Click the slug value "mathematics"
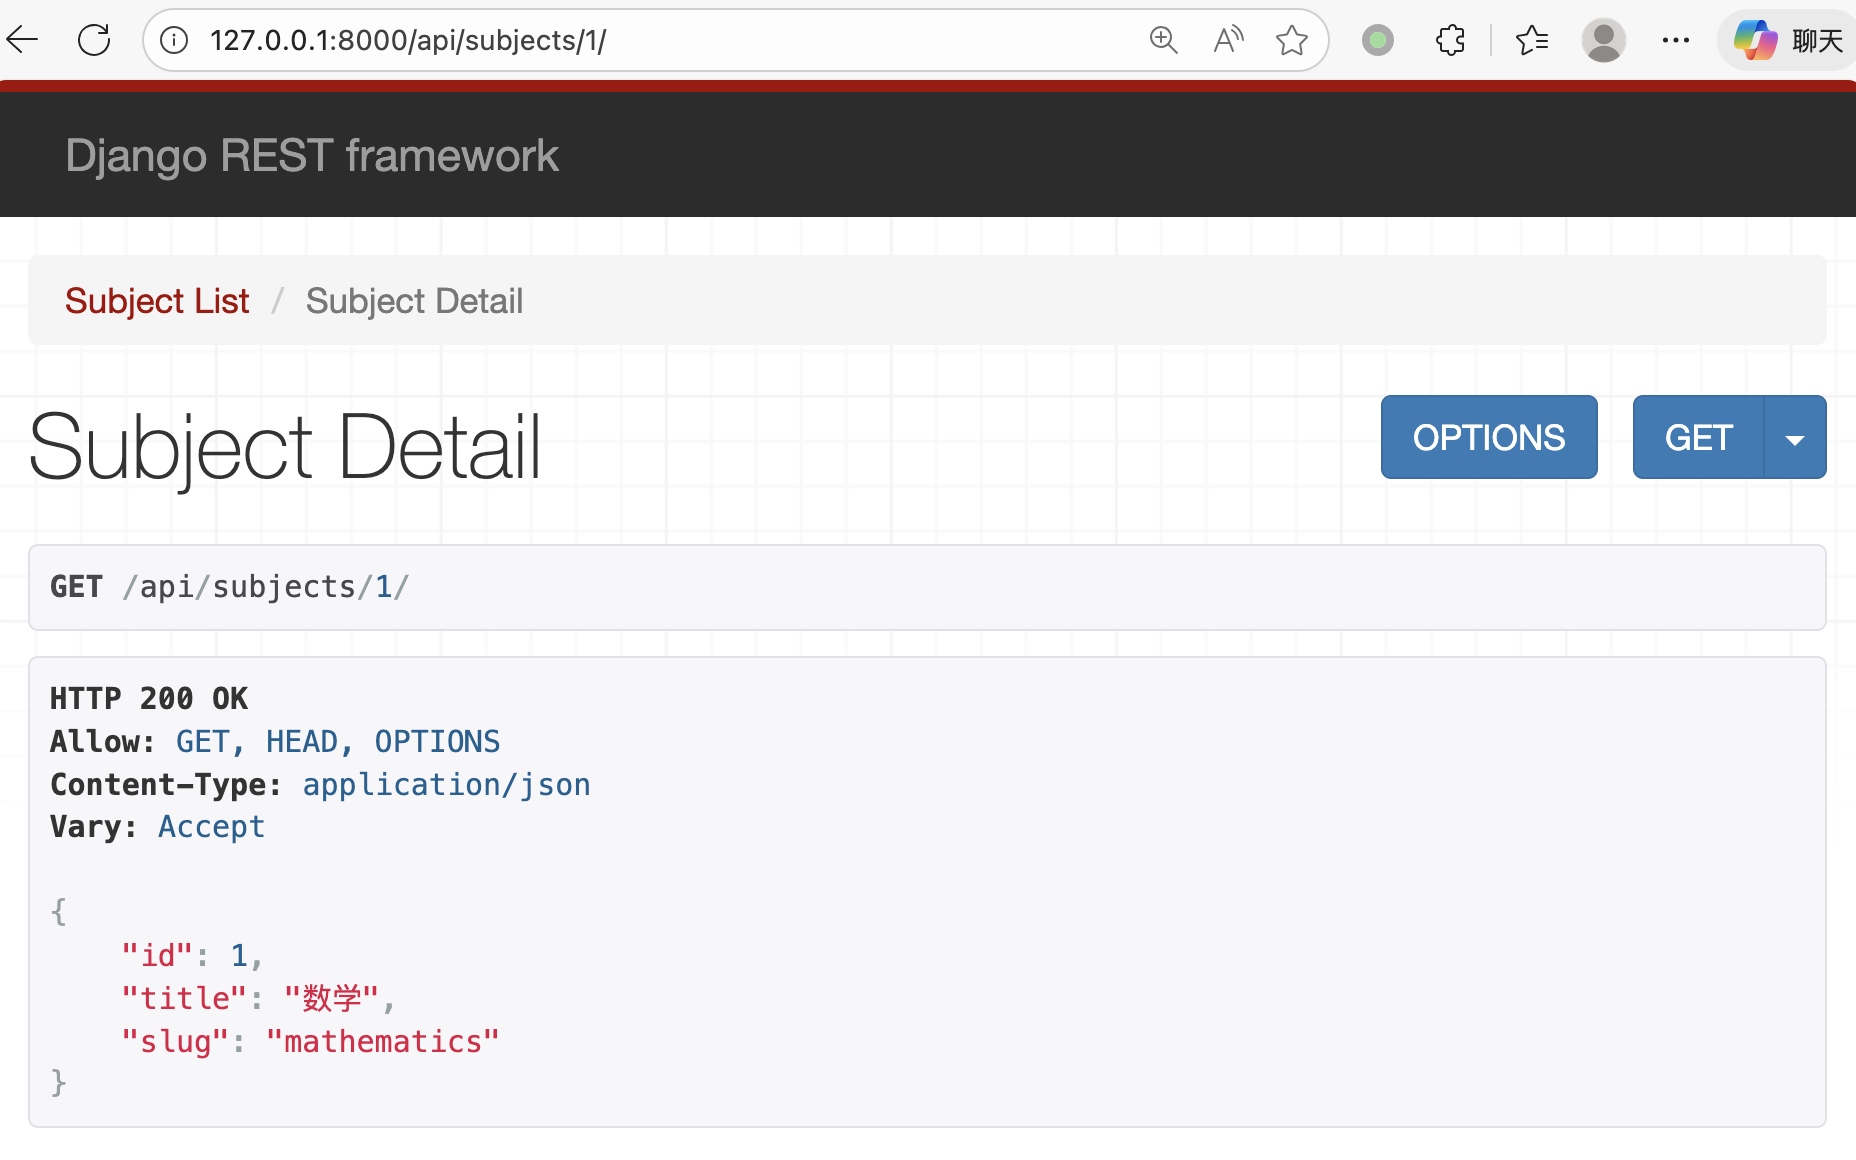This screenshot has width=1856, height=1160. (382, 1041)
